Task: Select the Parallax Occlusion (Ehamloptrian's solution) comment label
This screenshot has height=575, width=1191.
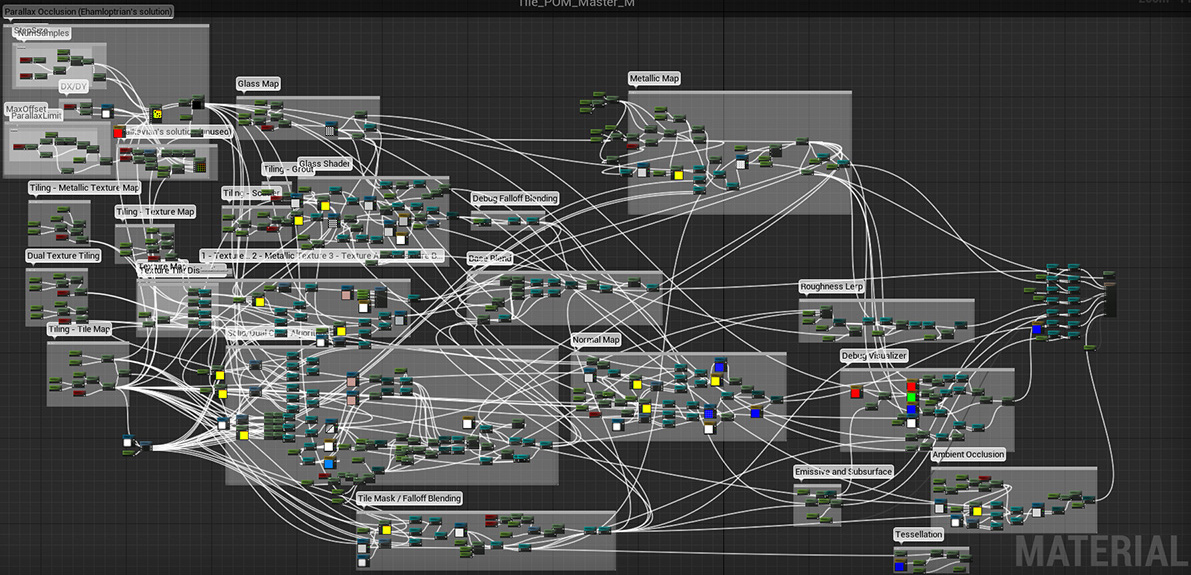Action: point(88,12)
